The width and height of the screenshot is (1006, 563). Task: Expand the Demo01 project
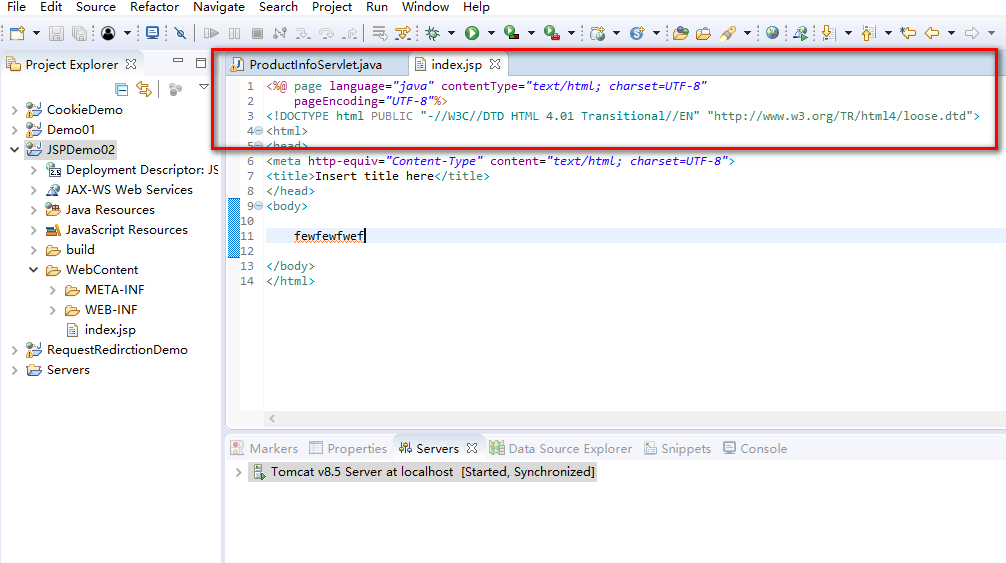(14, 130)
